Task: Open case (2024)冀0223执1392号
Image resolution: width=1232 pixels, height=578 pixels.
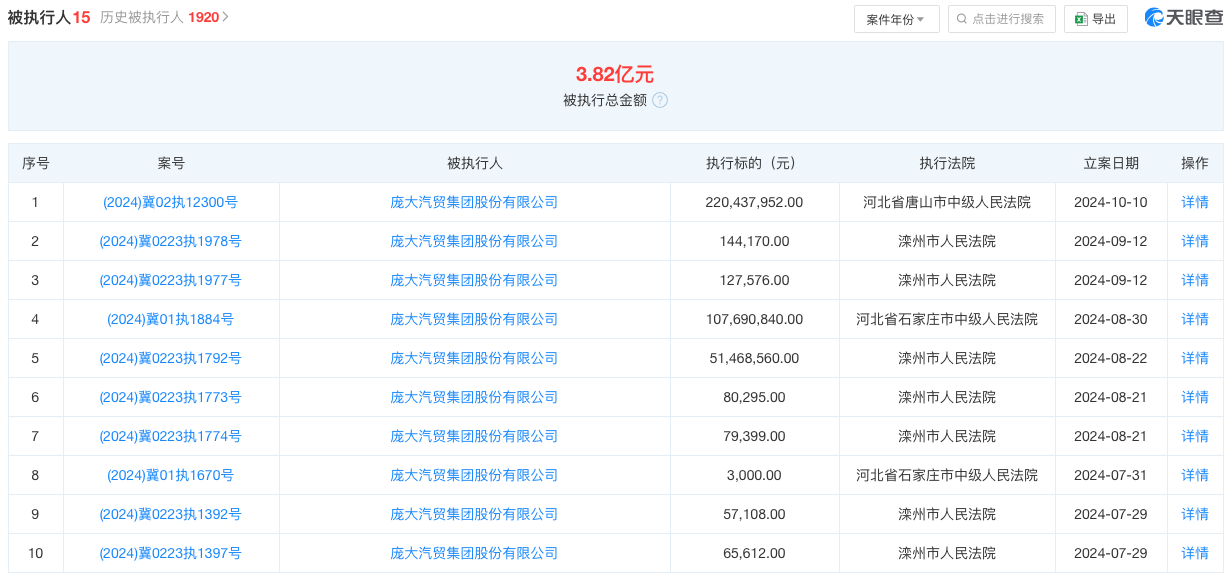Action: click(170, 514)
